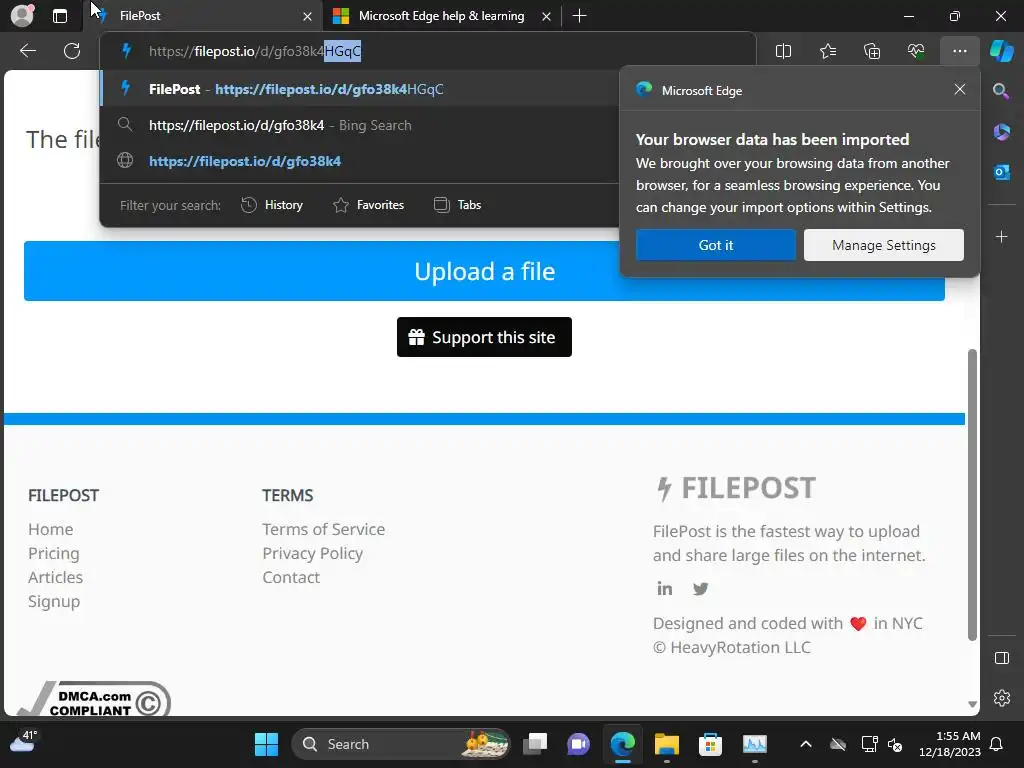Close the Microsoft Edge import popup
The image size is (1024, 768).
click(959, 89)
